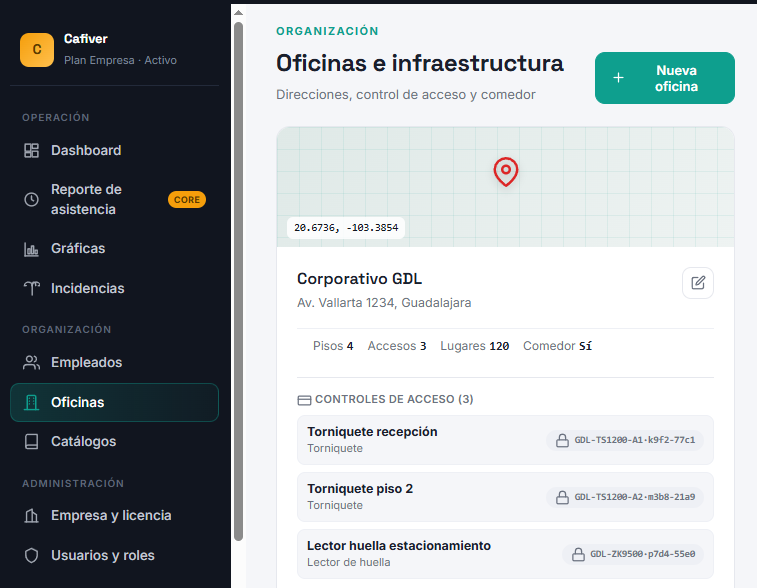Image resolution: width=757 pixels, height=588 pixels.
Task: Click the CONTROLES DE ACCESO (3) heading
Action: (x=394, y=399)
